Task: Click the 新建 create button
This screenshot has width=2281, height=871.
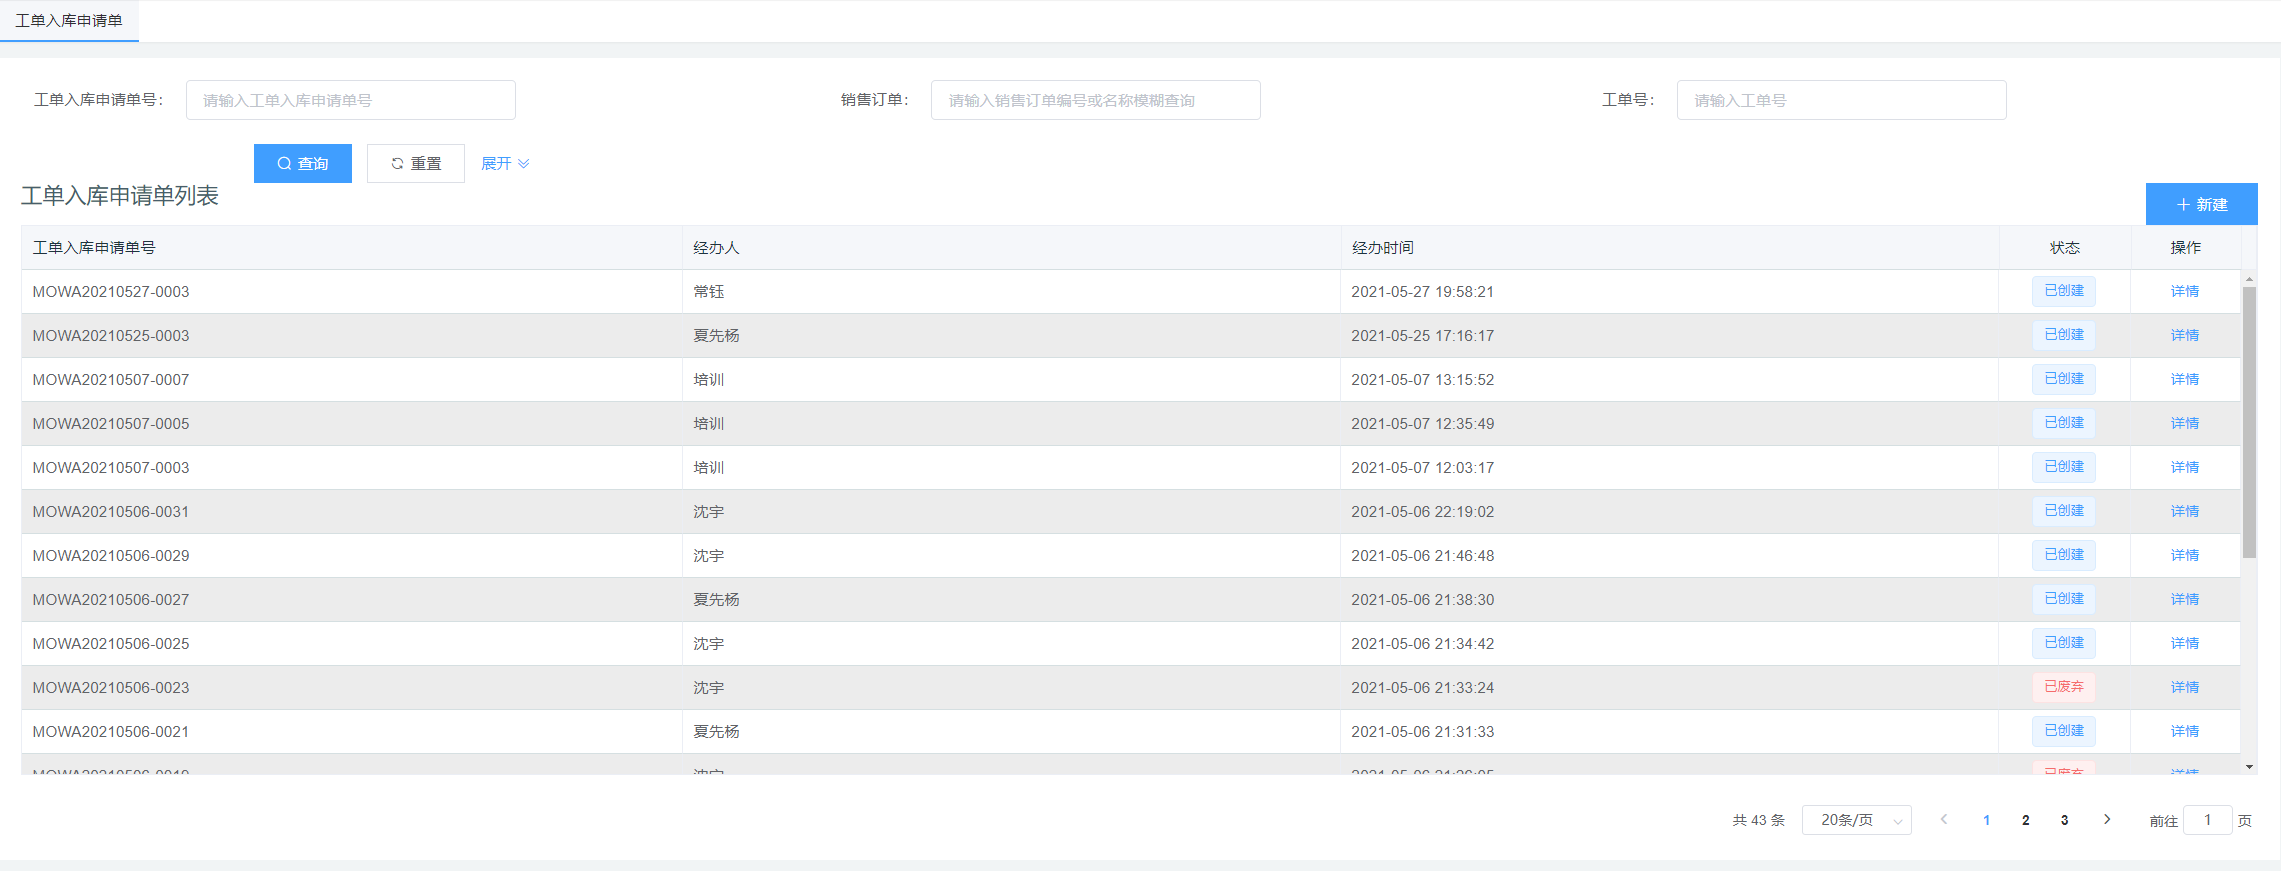Action: pyautogui.click(x=2201, y=204)
